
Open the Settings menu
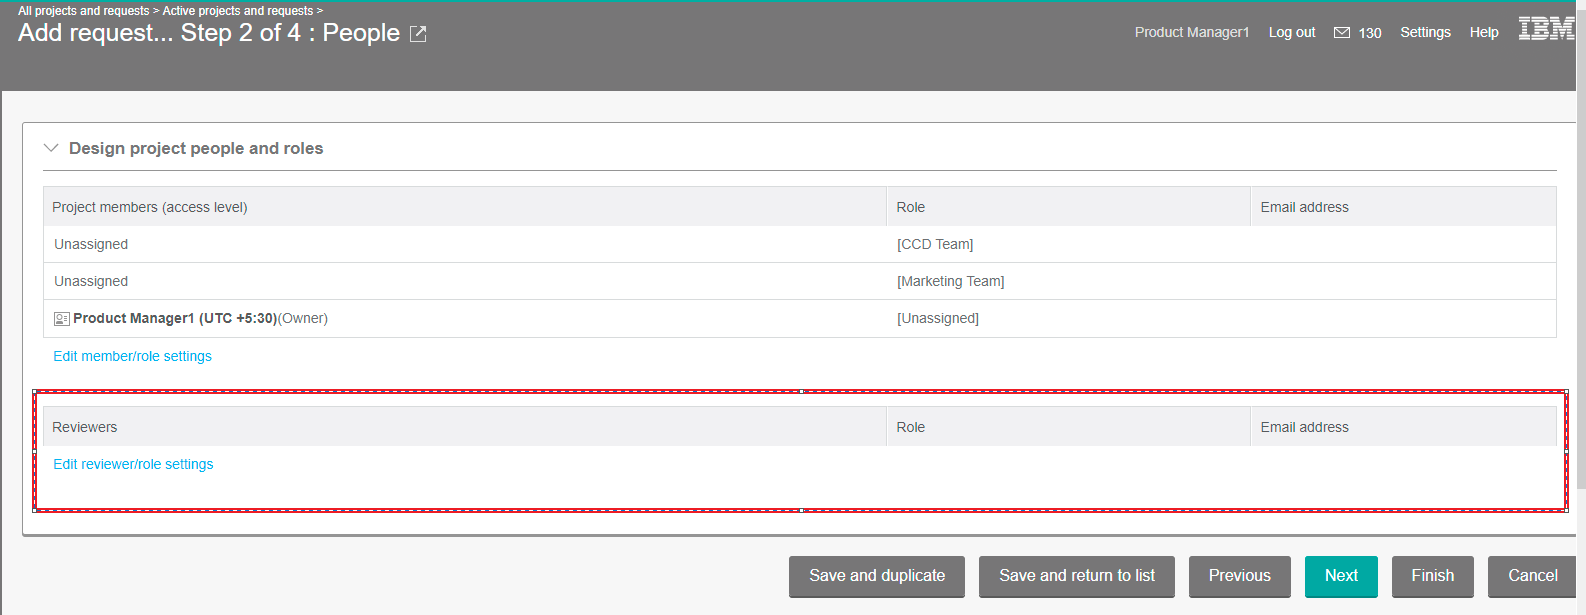tap(1424, 33)
